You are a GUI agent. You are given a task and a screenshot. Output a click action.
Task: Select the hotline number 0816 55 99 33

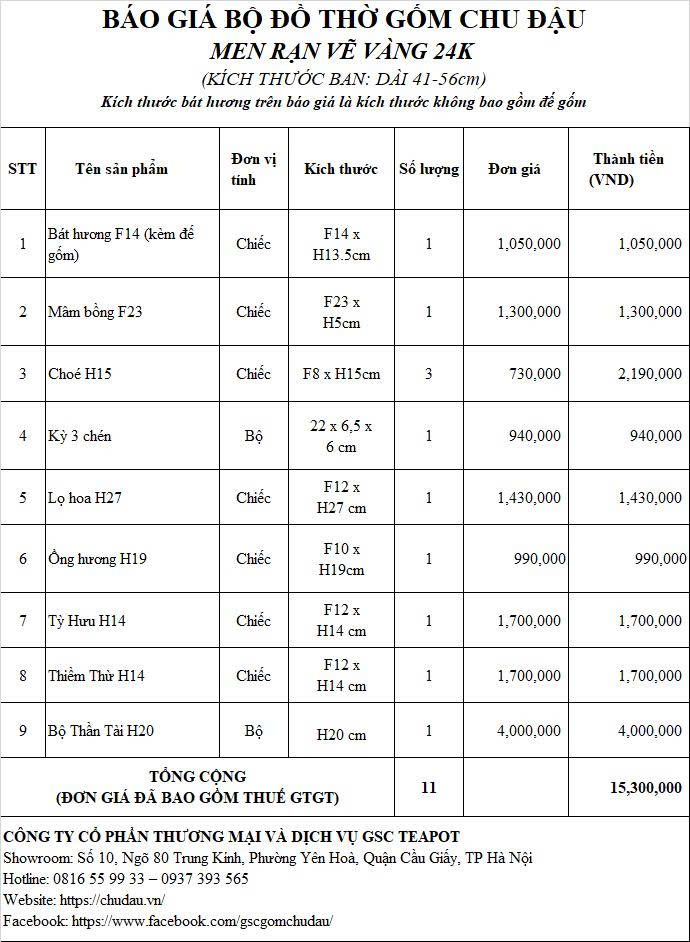click(x=99, y=878)
